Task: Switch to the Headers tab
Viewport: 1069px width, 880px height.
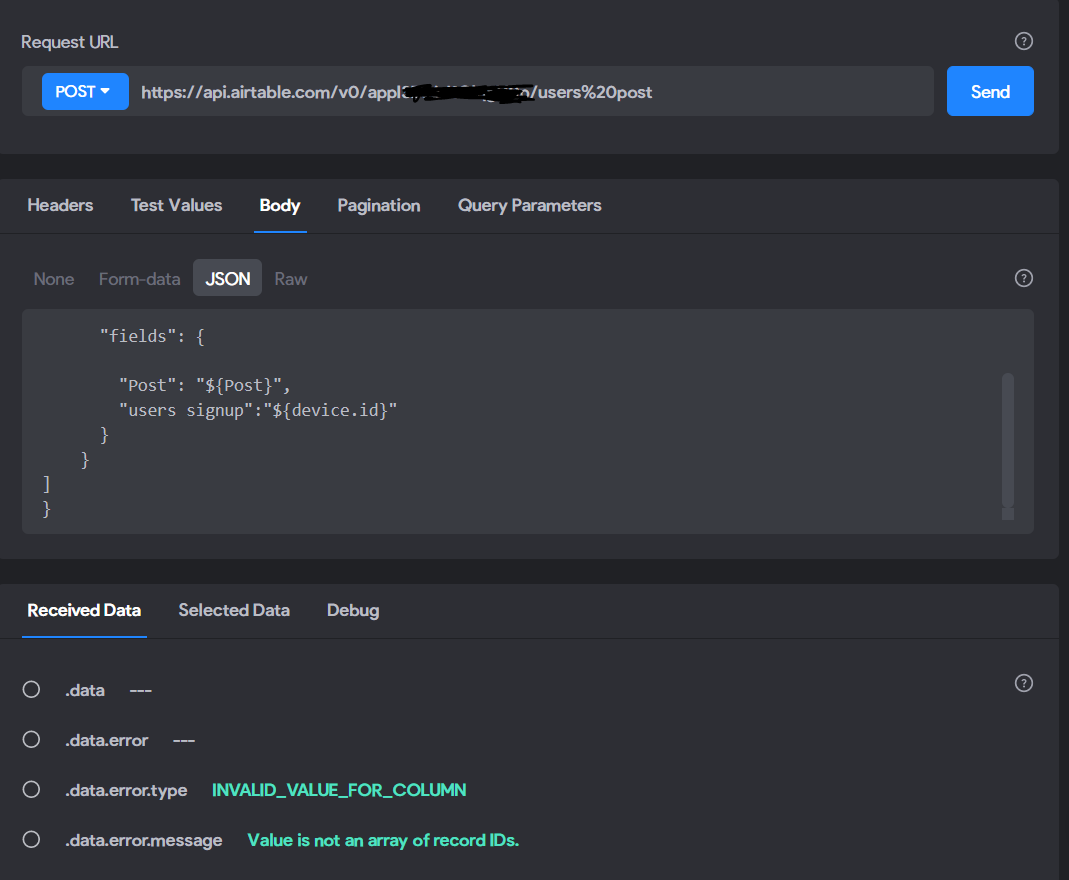Action: coord(60,205)
